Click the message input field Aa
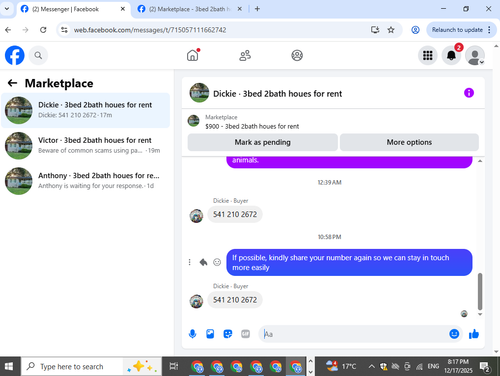This screenshot has width=500, height=376. [354, 334]
